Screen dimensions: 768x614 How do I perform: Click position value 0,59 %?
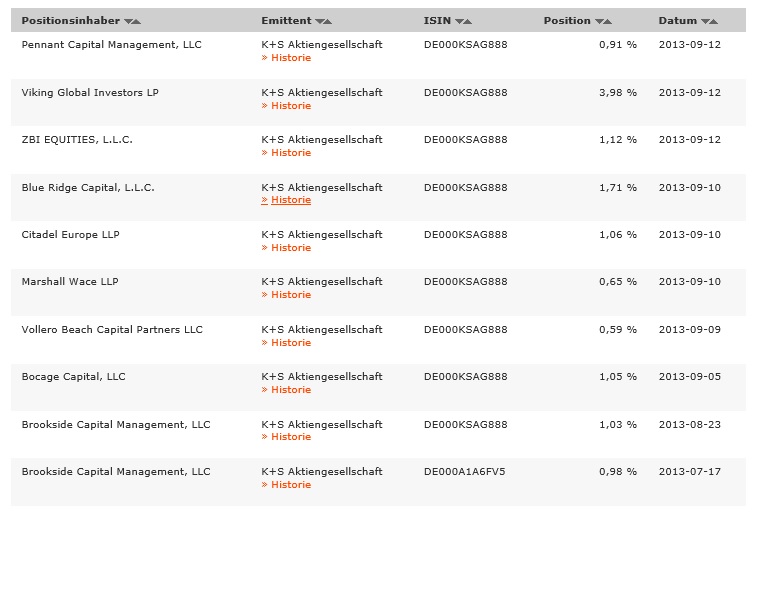[x=618, y=330]
